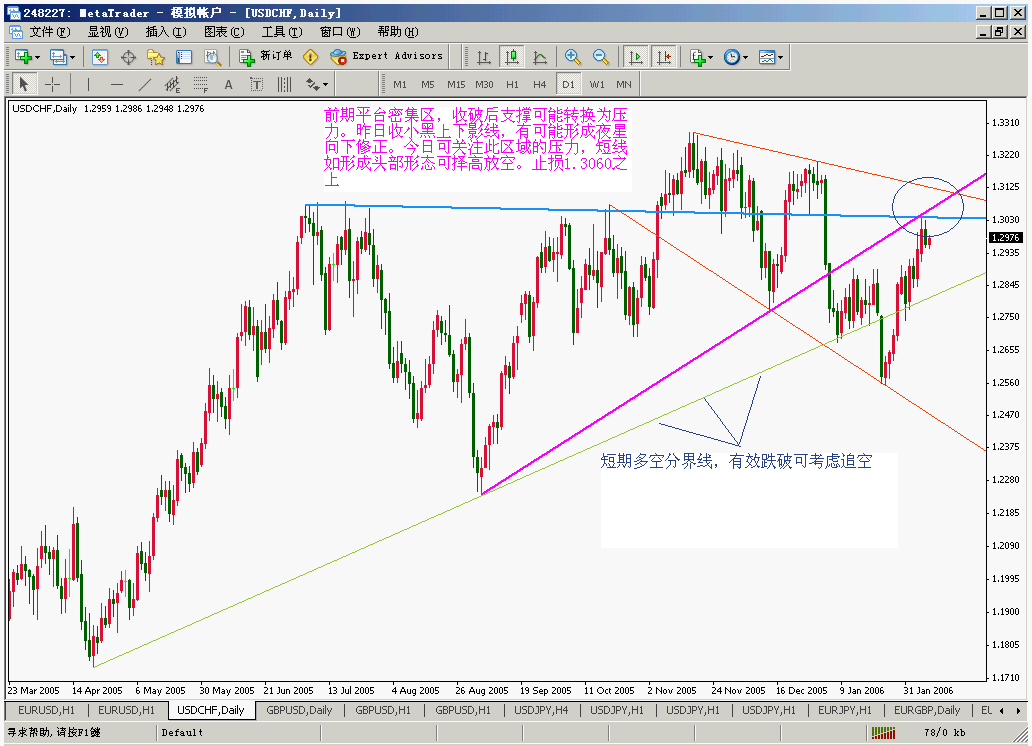The width and height of the screenshot is (1032, 746).
Task: Open the Market Watch window icon
Action: 100,57
